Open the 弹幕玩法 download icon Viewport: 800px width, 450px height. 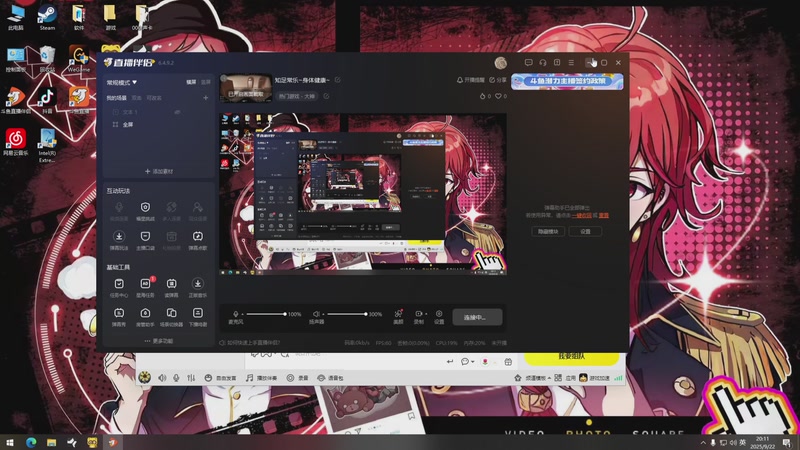(x=119, y=236)
